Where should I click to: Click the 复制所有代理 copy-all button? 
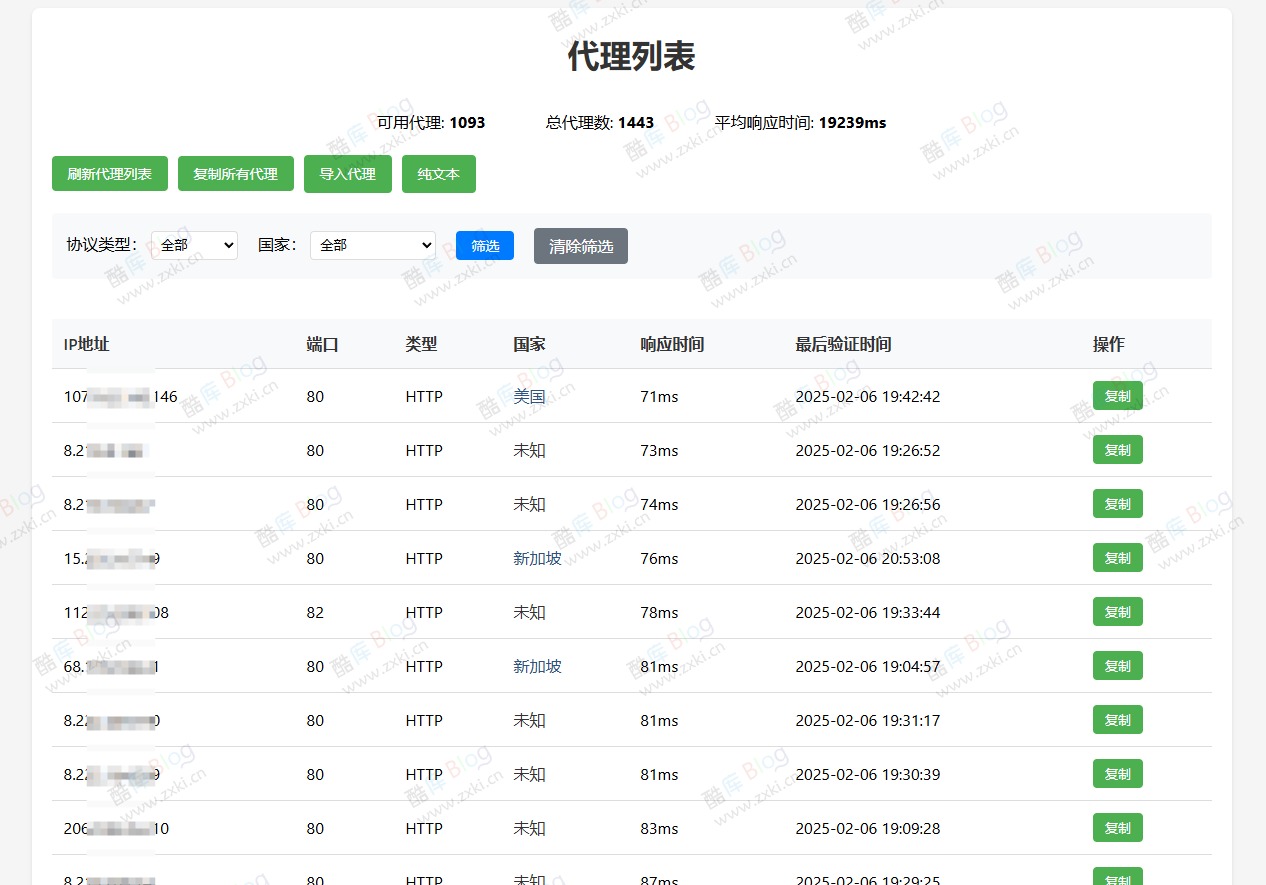tap(235, 173)
